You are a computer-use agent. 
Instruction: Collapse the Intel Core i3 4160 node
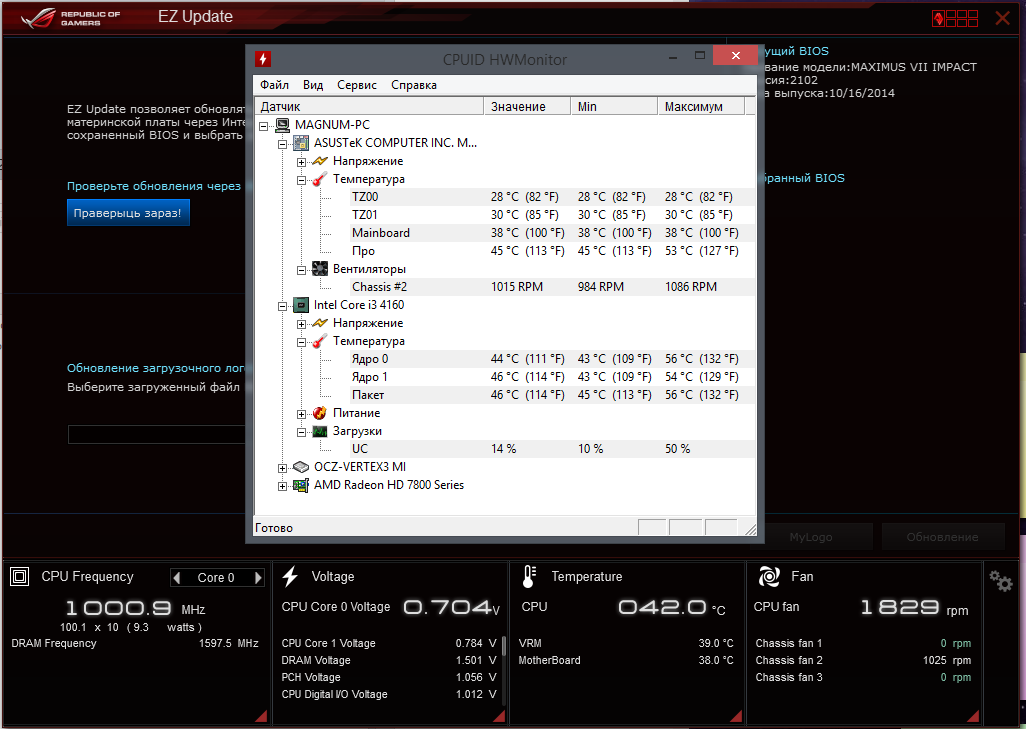tap(283, 306)
